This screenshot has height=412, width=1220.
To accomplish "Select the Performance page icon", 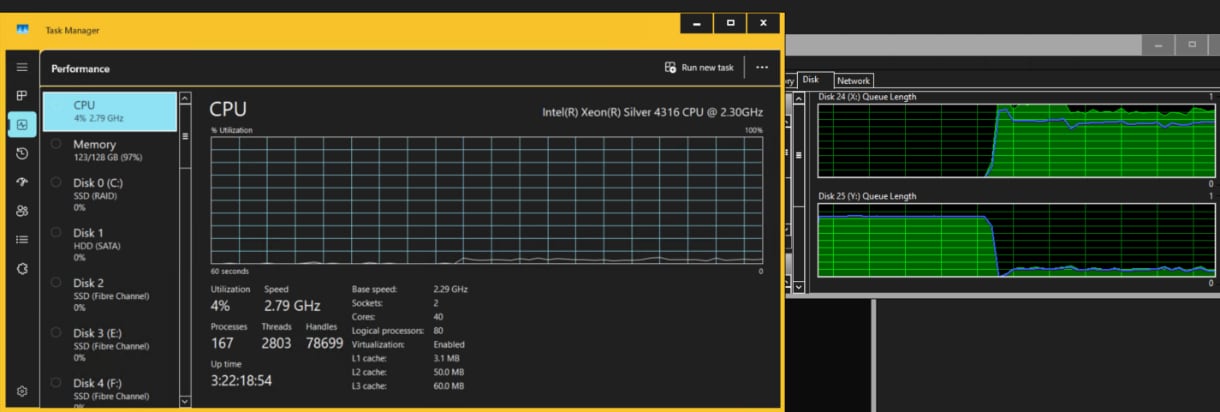I will point(22,124).
